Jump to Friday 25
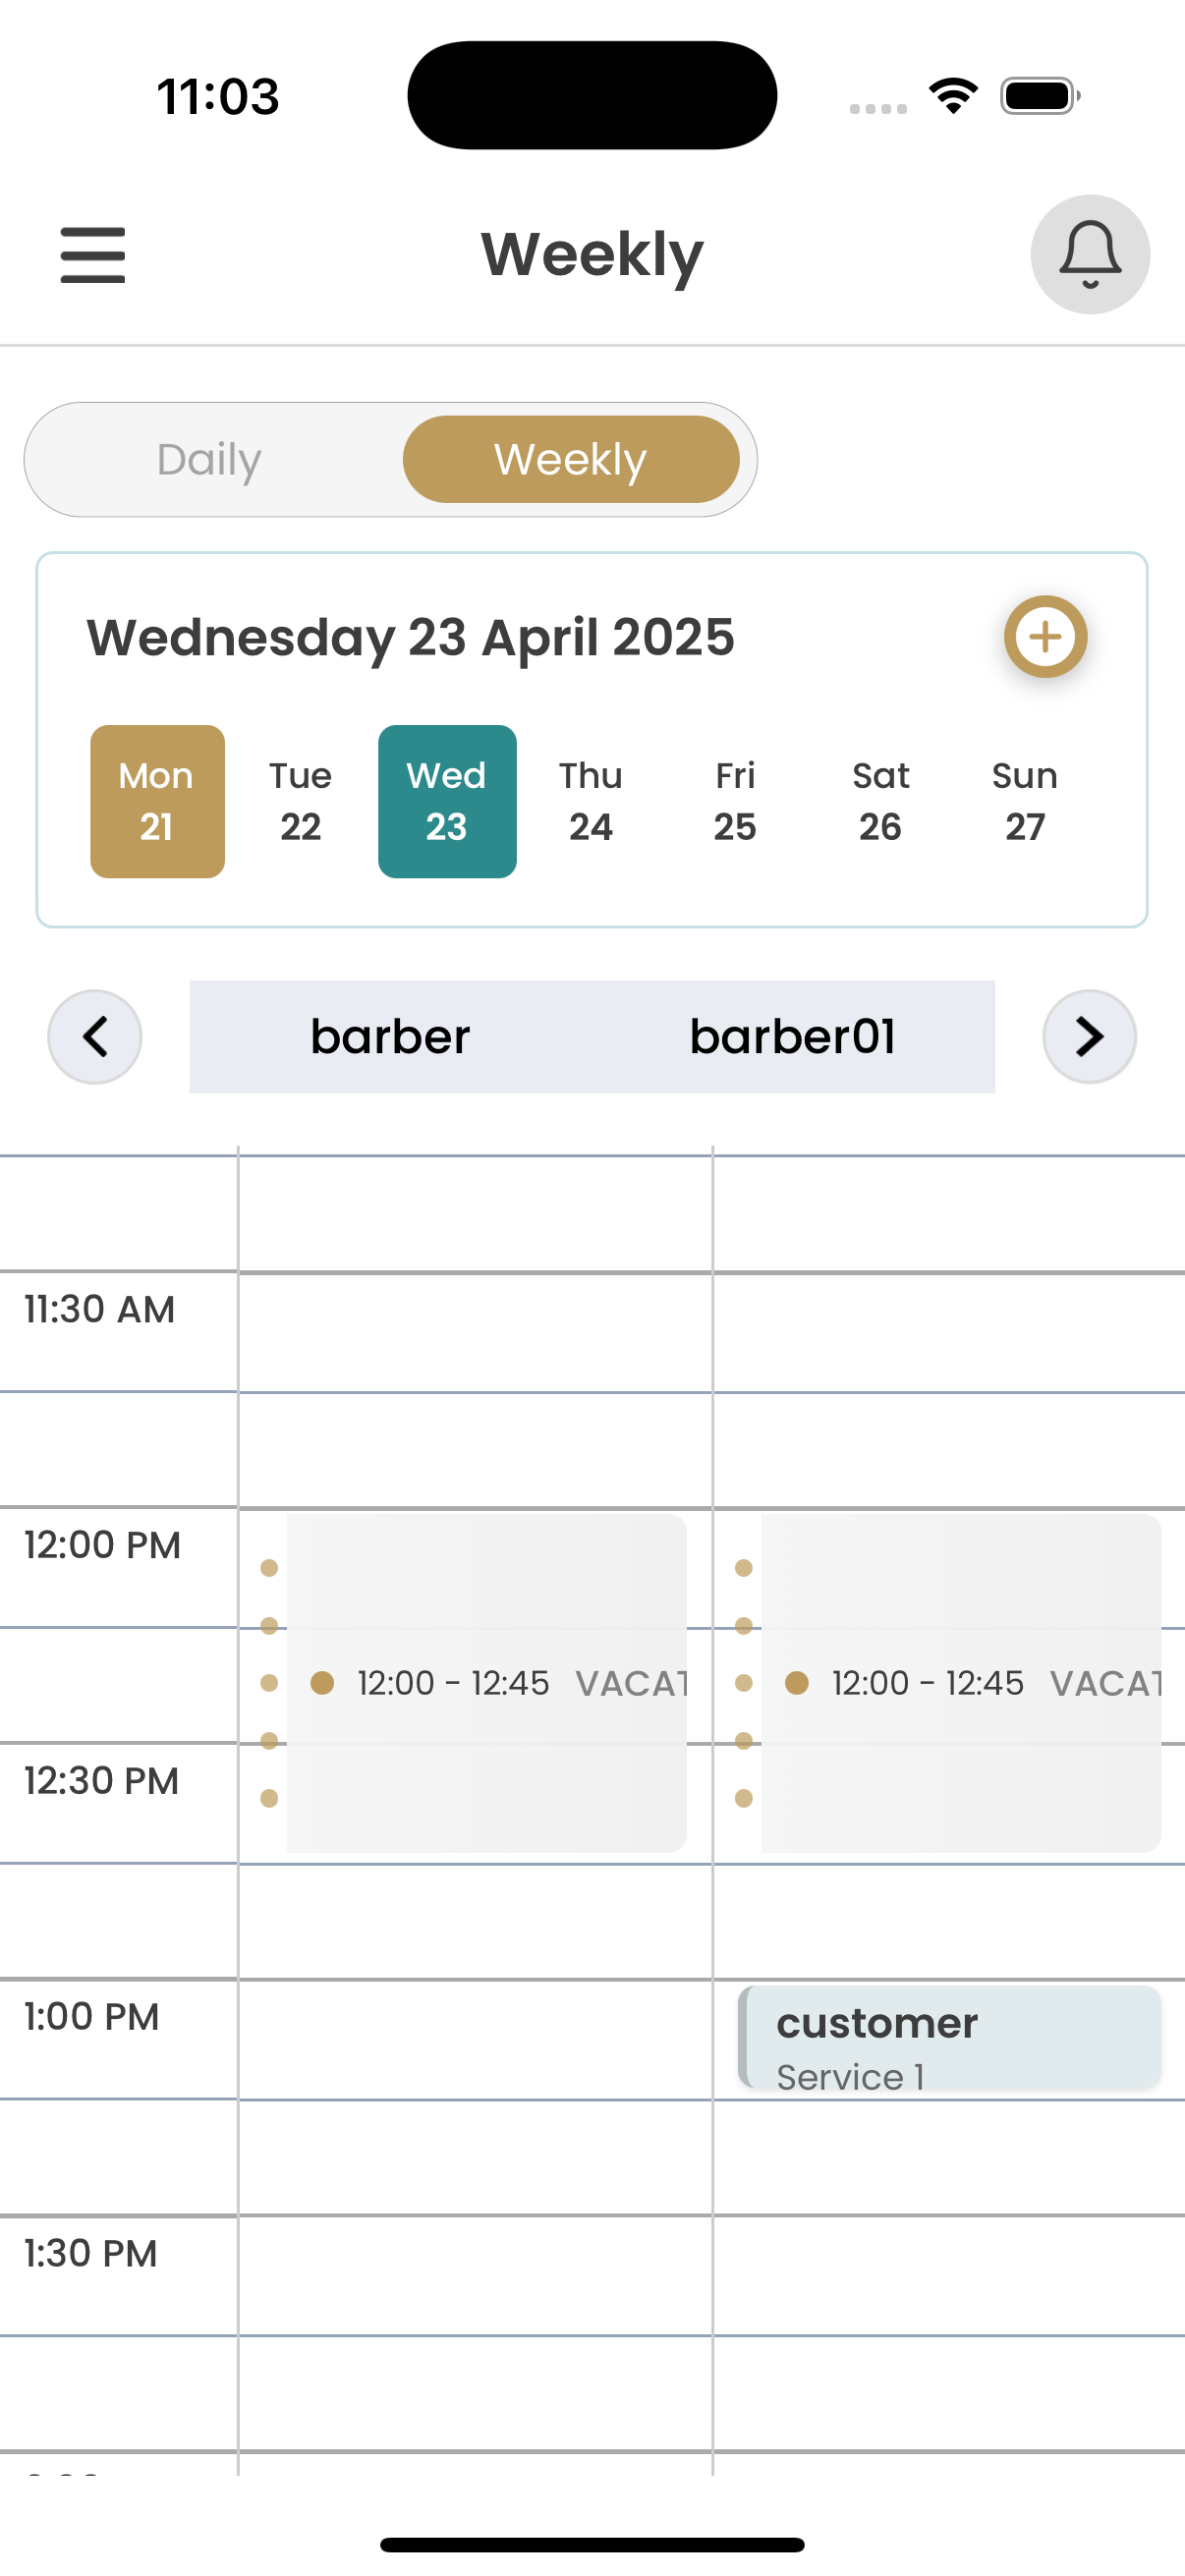Screen dimensions: 1185x2576 [735, 801]
